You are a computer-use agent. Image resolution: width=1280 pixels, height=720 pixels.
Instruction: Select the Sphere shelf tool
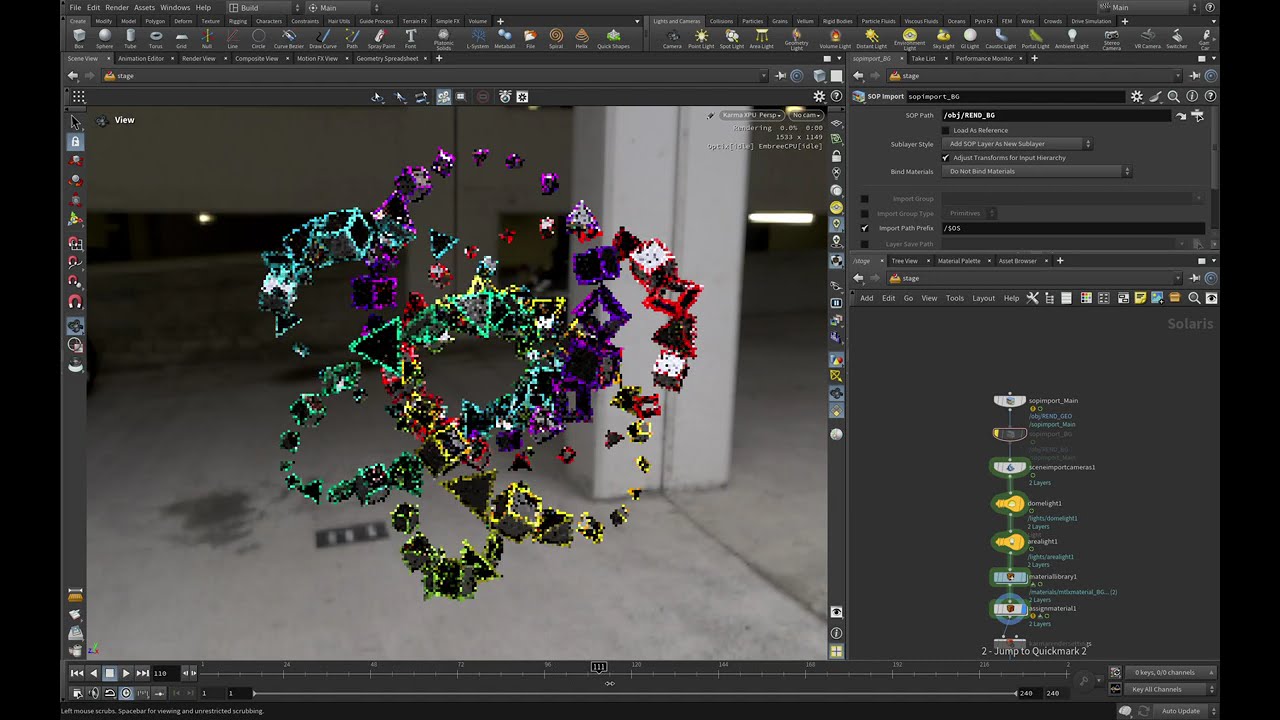tap(105, 38)
